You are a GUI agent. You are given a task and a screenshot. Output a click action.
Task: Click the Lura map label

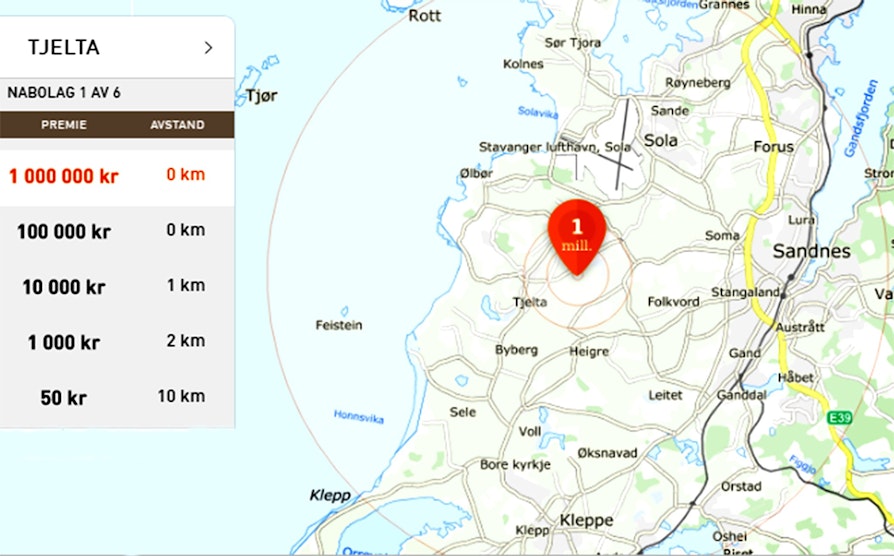click(800, 220)
